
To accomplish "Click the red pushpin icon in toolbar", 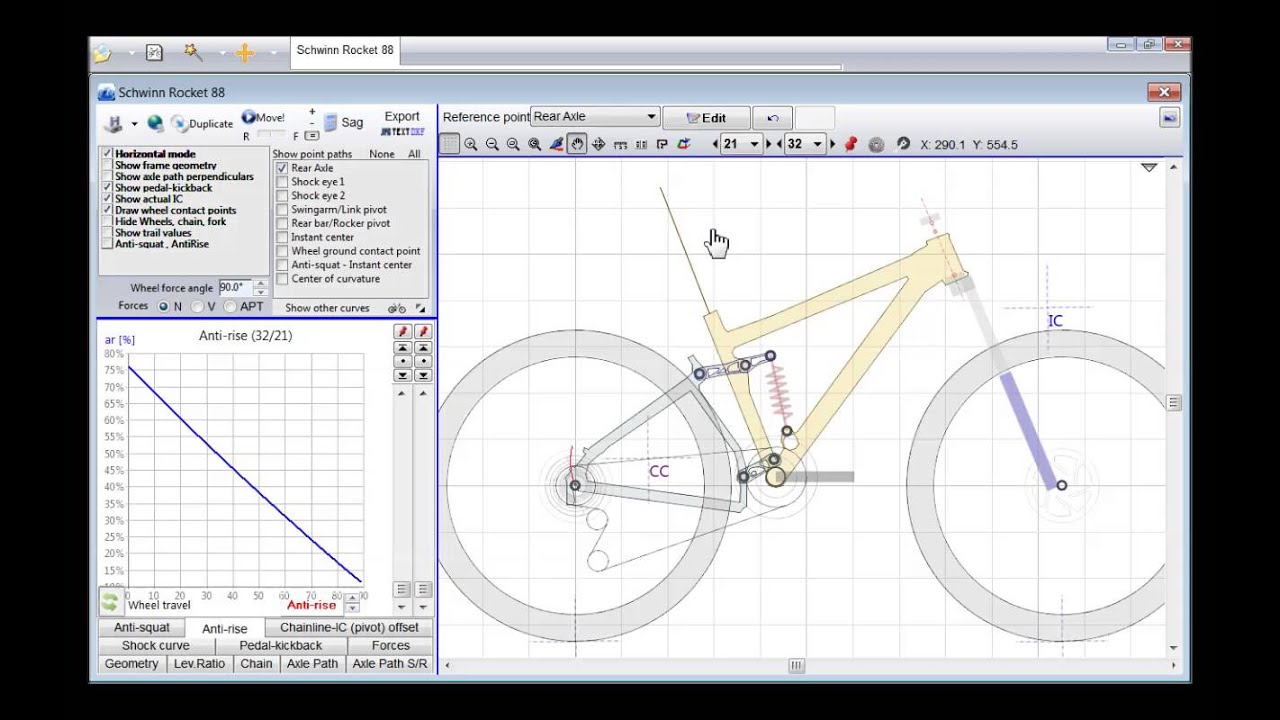I will click(x=851, y=144).
